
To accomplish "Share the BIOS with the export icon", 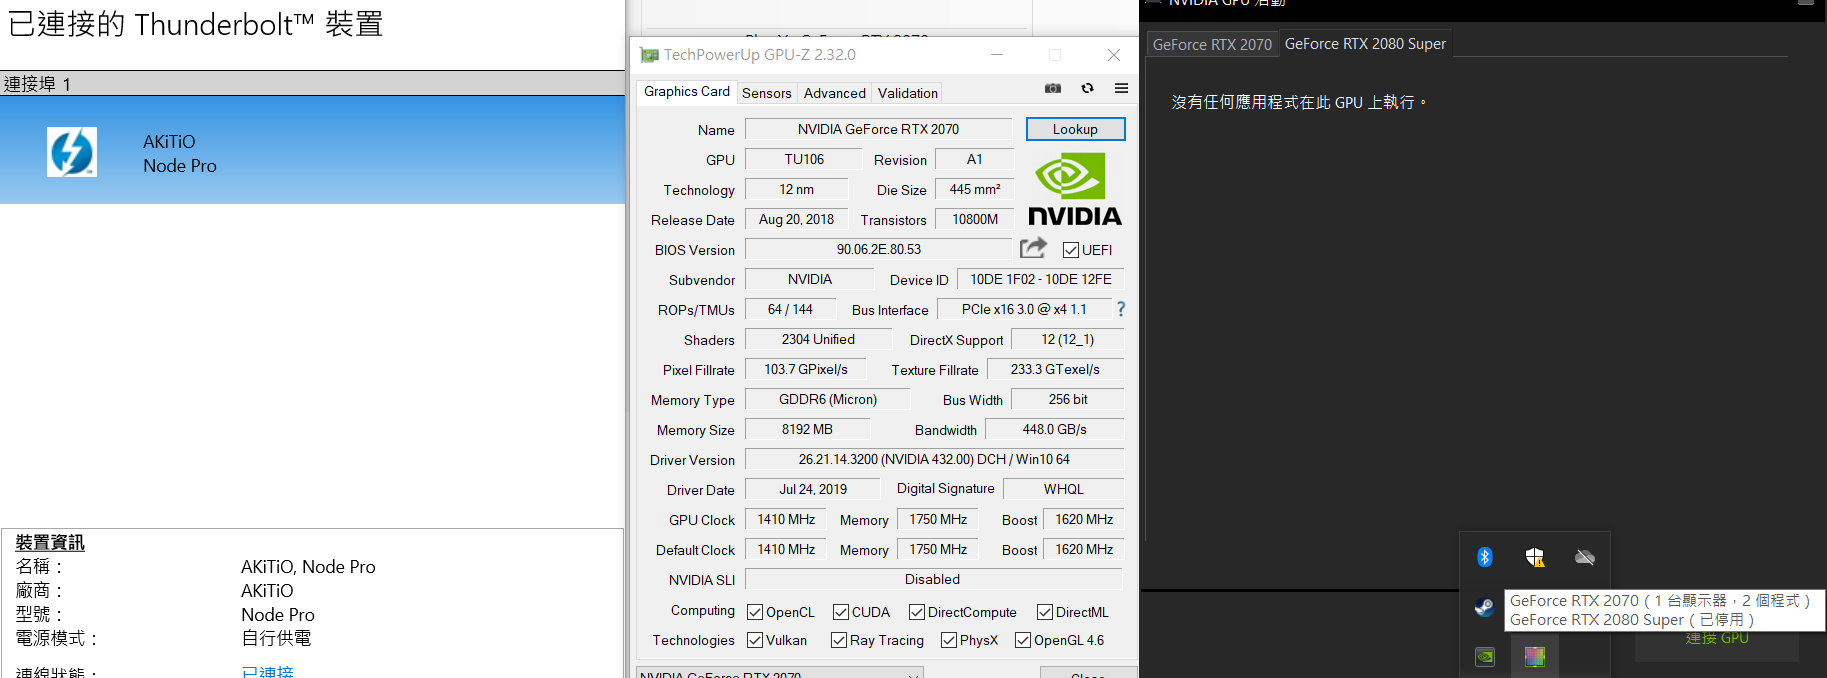I will (x=1033, y=247).
